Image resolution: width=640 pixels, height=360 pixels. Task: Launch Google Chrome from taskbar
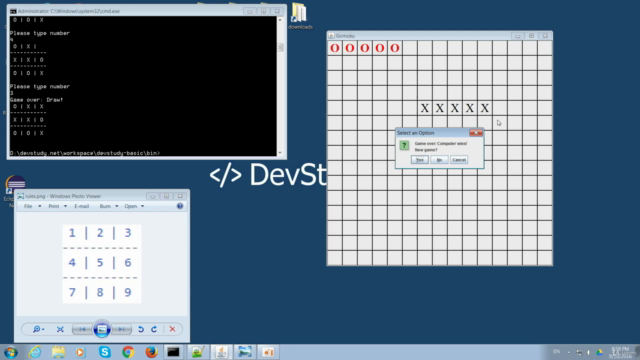coord(128,352)
